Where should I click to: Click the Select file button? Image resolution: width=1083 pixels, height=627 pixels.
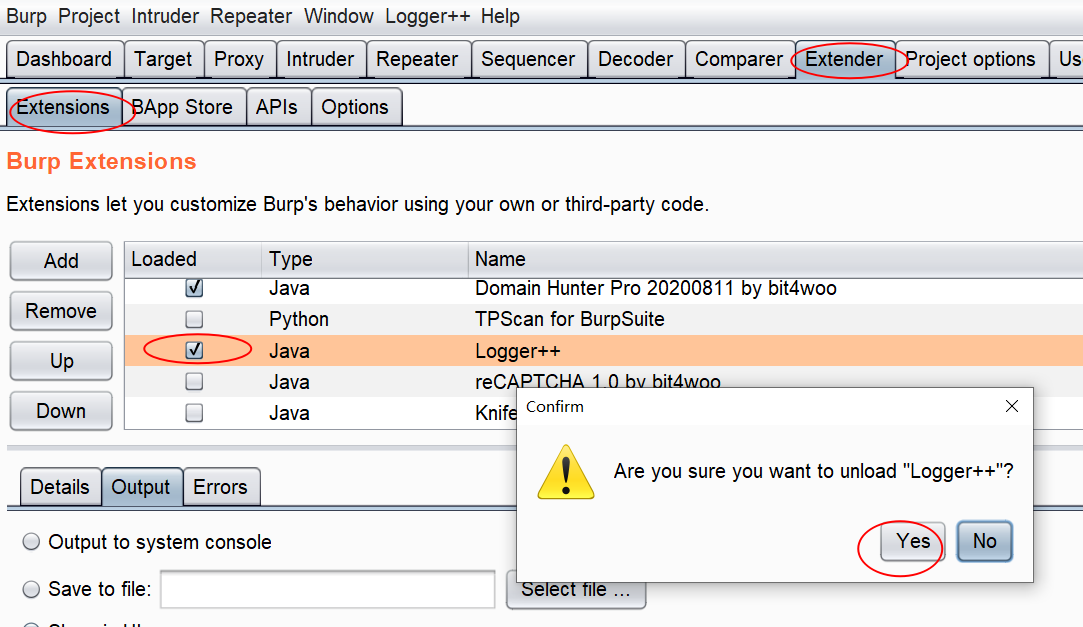pyautogui.click(x=576, y=590)
